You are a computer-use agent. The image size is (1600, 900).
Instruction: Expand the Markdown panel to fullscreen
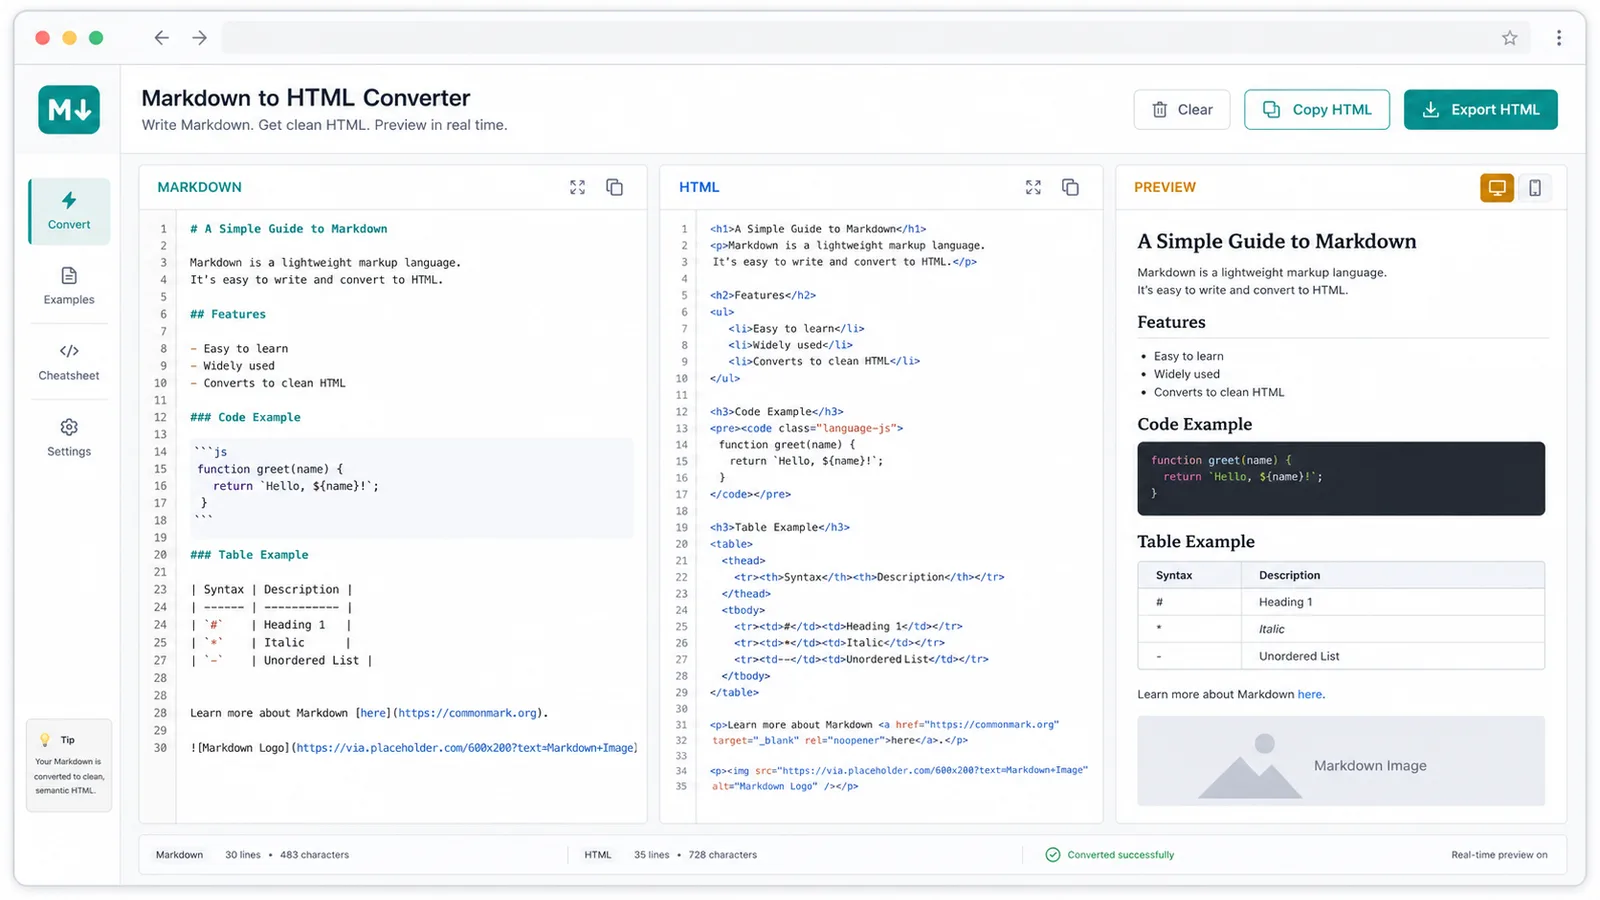click(577, 187)
